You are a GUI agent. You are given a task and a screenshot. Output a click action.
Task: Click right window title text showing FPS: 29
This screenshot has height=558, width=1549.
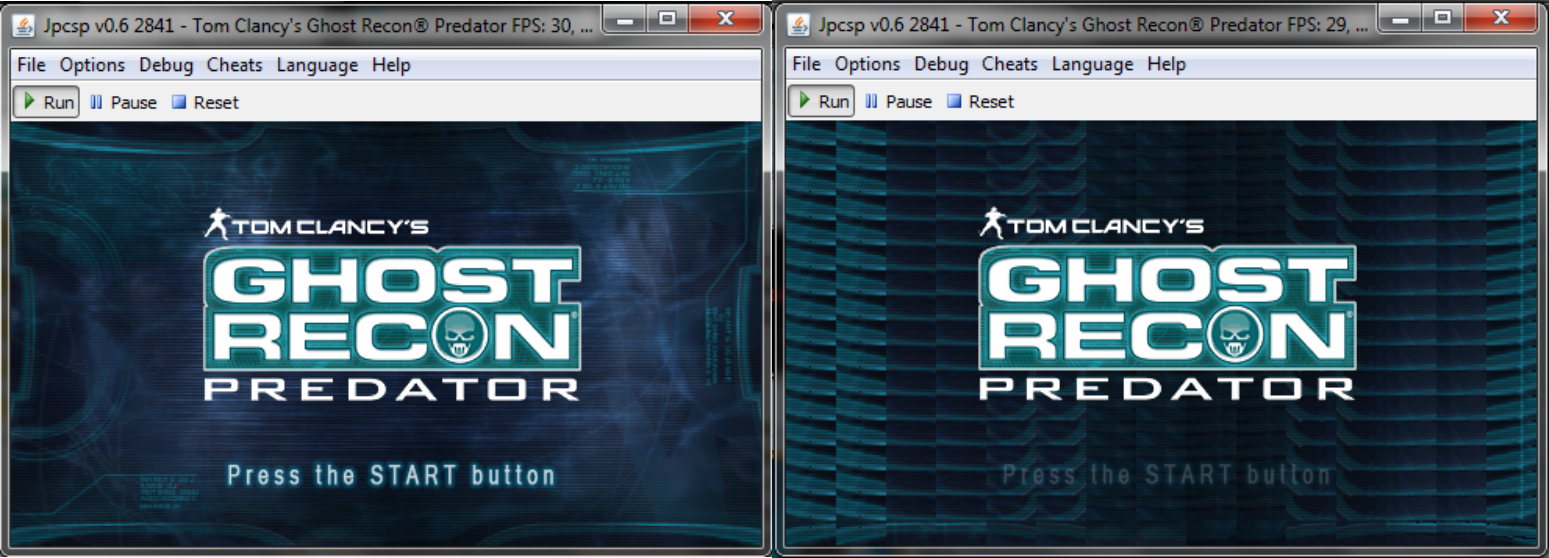(x=1091, y=23)
